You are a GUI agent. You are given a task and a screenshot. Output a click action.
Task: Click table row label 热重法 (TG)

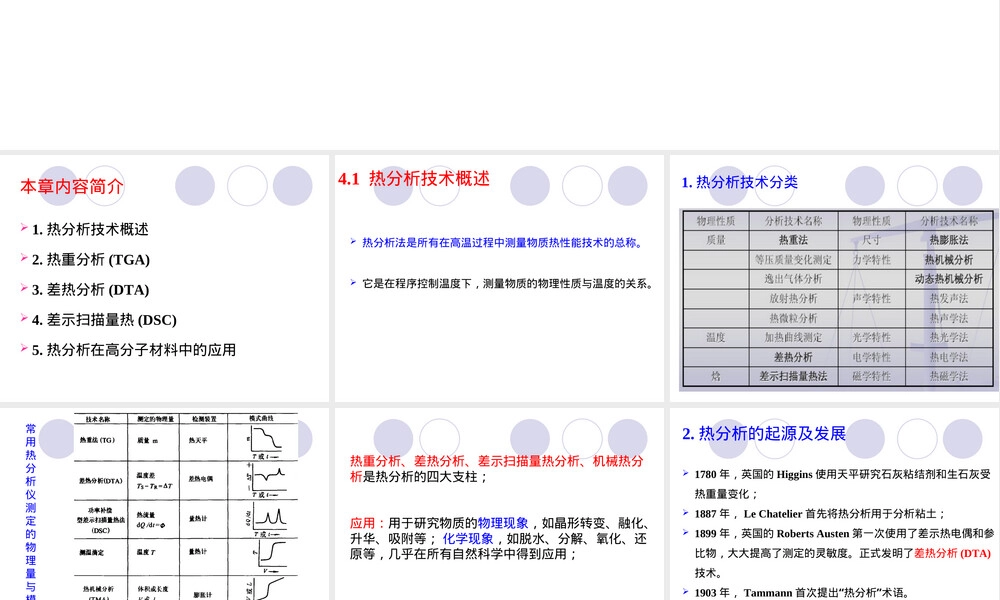97,440
